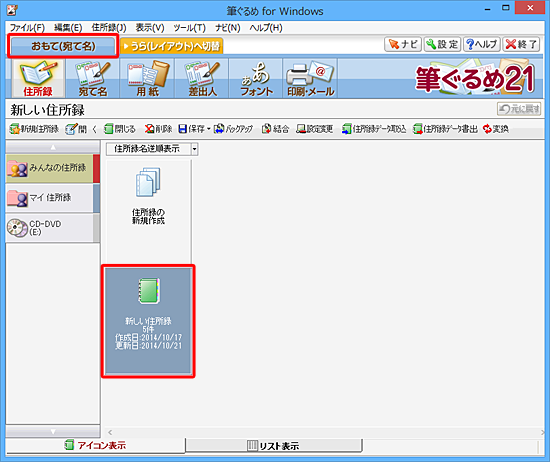The width and height of the screenshot is (550, 462).
Task: Open the ツール(T) menu
Action: [189, 28]
